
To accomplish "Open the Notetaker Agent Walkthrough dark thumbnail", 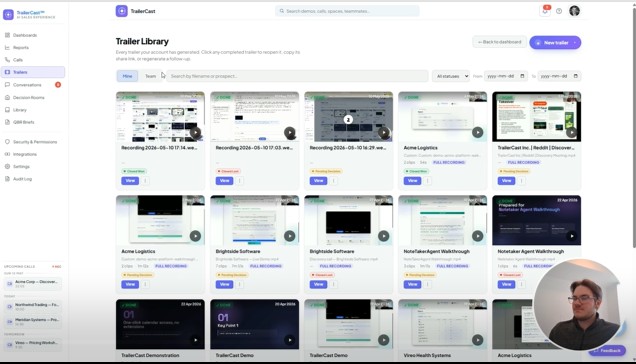I will tap(536, 220).
